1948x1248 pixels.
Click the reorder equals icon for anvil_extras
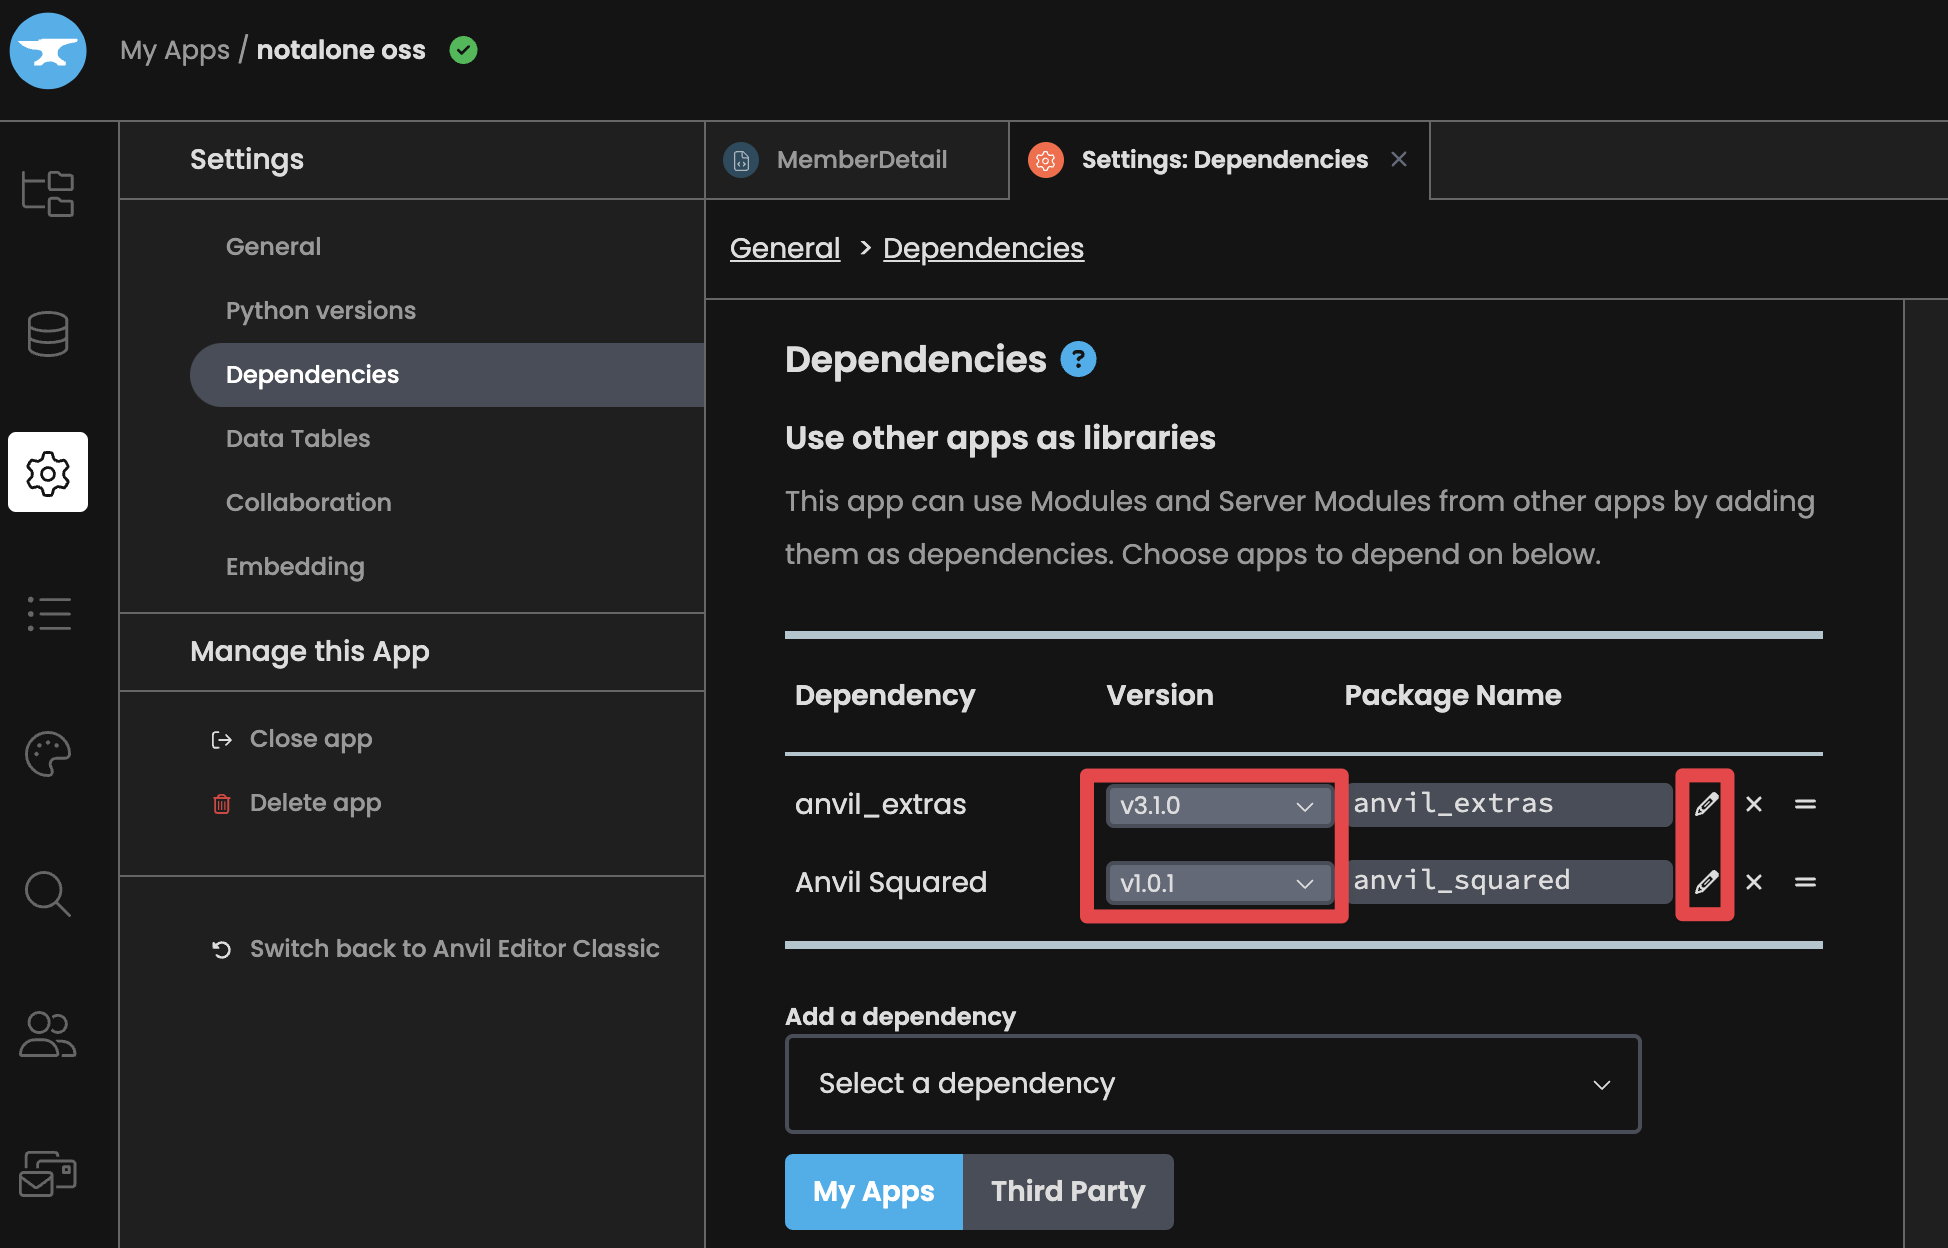tap(1809, 805)
